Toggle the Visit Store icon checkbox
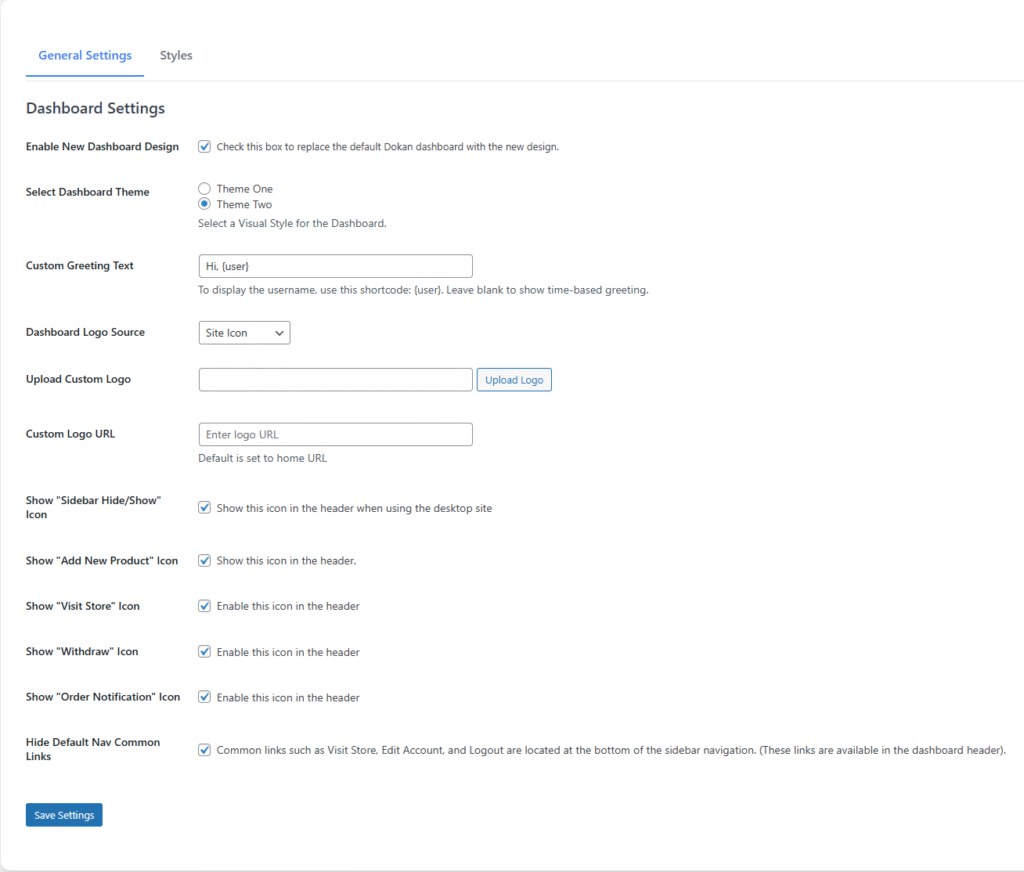 point(205,606)
